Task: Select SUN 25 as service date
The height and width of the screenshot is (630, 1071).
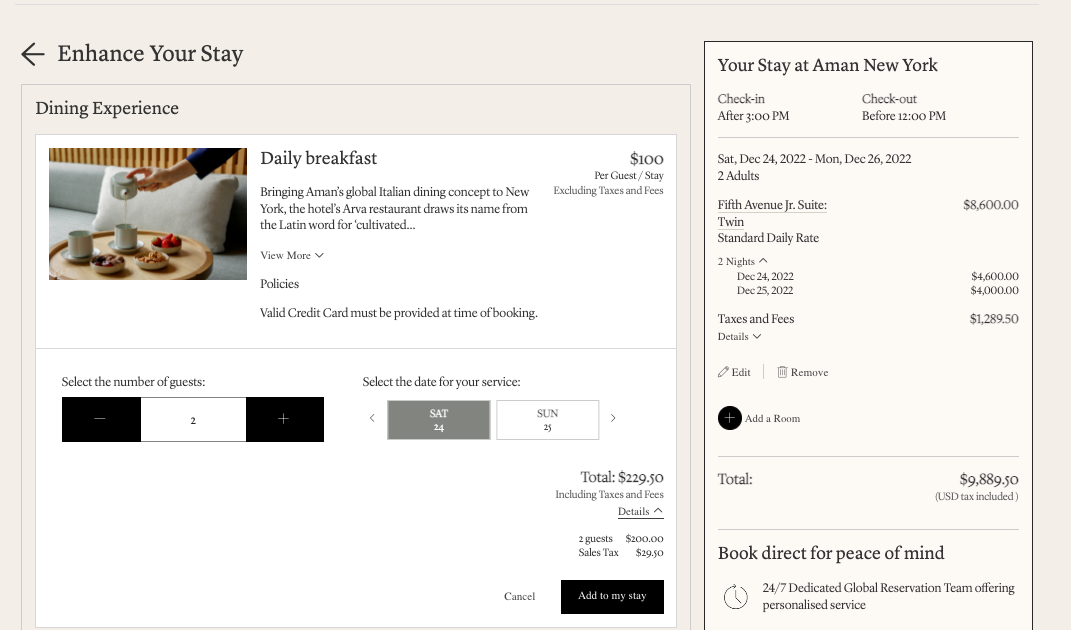Action: 547,420
